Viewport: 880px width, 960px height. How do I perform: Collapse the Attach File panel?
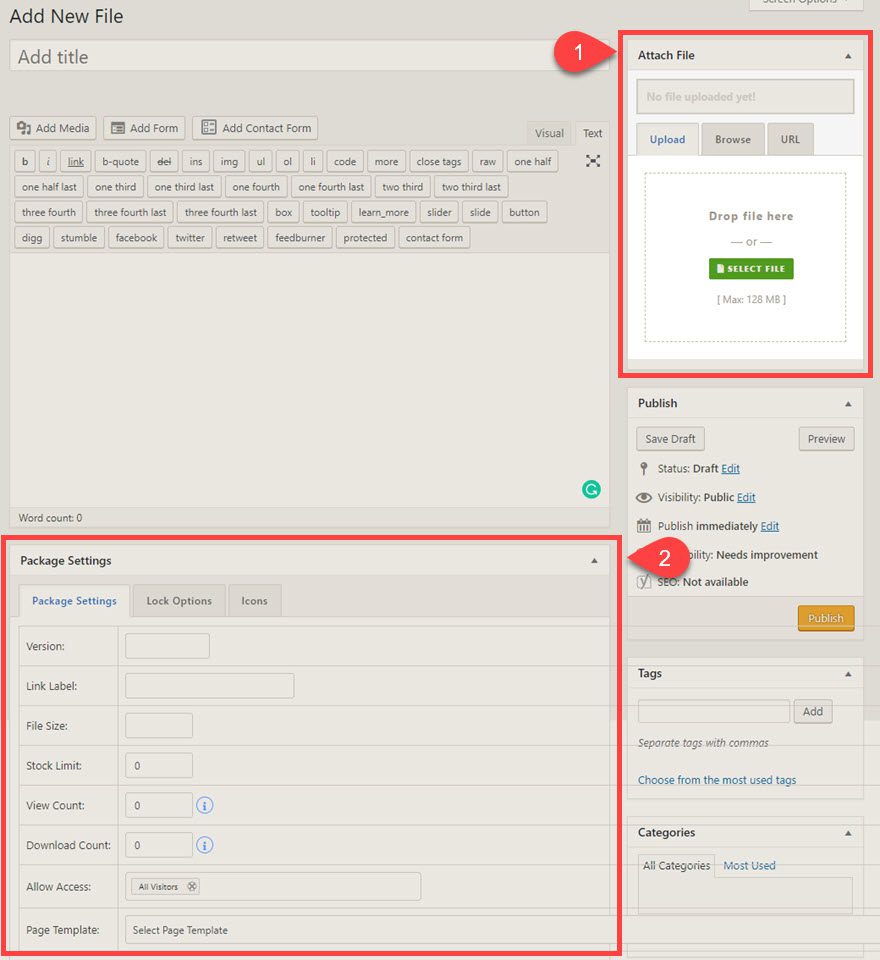849,55
